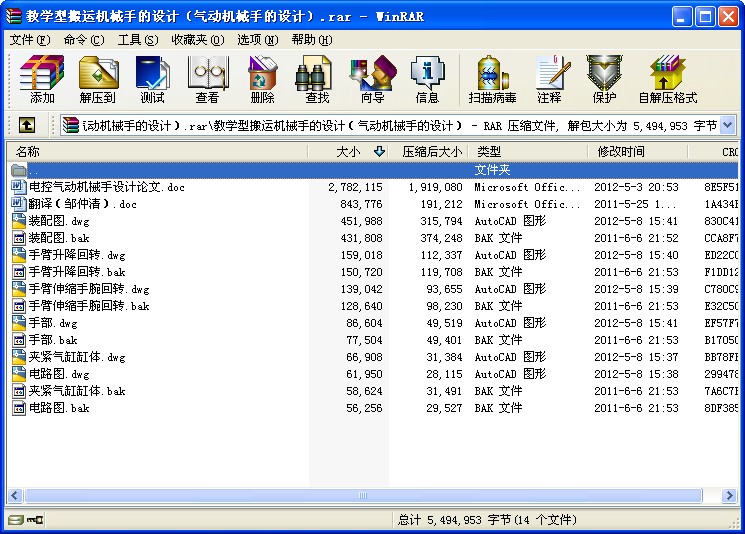Image resolution: width=745 pixels, height=534 pixels.
Task: Click the horizontal scrollbar right arrow
Action: coord(729,496)
